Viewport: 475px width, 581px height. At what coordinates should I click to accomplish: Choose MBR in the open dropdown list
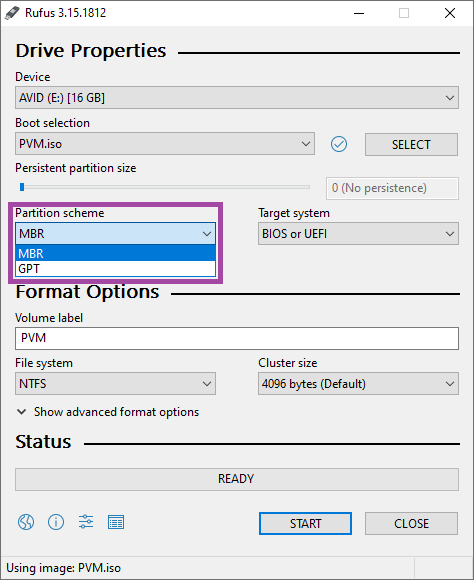coord(115,253)
